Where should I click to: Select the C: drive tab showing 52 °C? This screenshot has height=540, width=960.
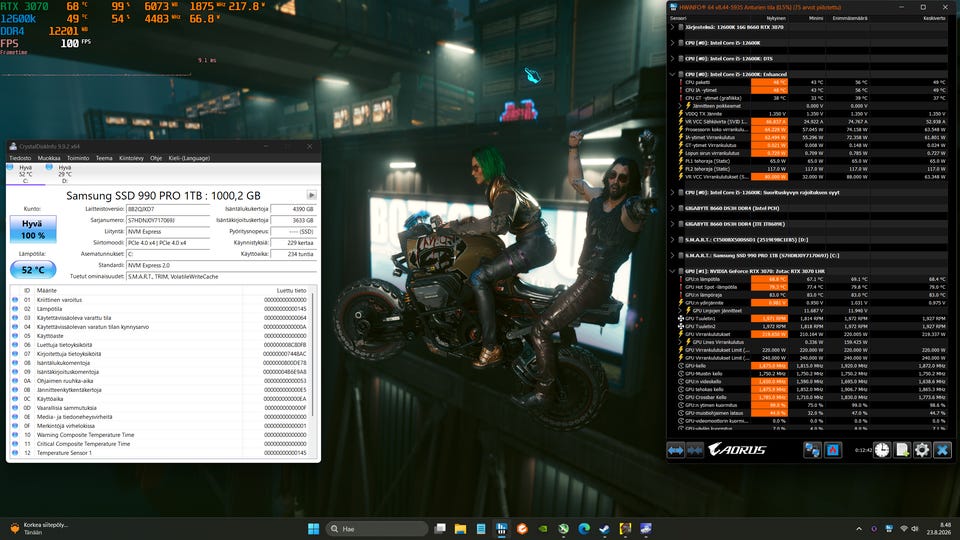tap(25, 174)
